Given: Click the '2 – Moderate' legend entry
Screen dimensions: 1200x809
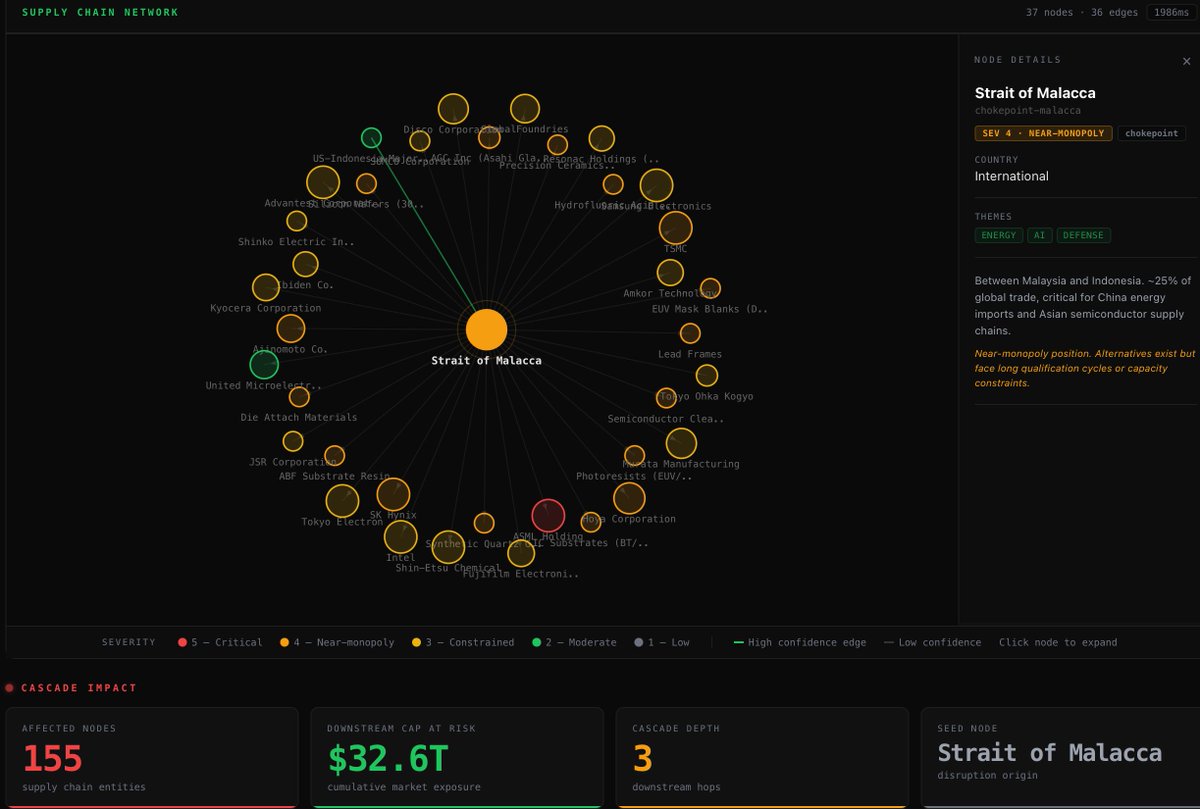Looking at the screenshot, I should pyautogui.click(x=574, y=642).
